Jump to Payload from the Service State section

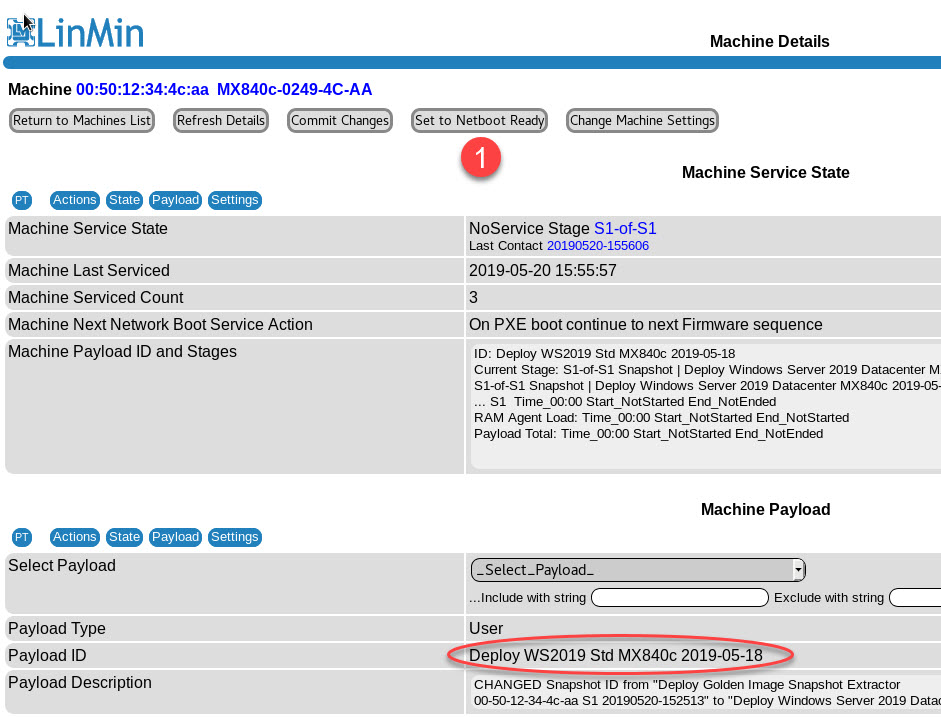coord(176,200)
